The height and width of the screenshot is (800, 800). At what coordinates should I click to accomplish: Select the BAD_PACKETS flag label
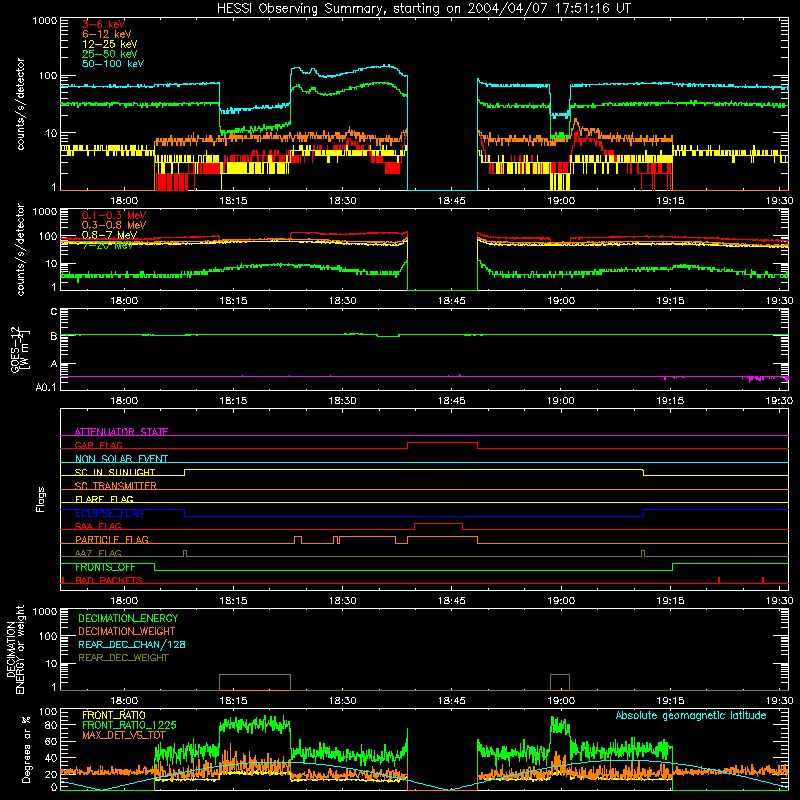[x=109, y=580]
